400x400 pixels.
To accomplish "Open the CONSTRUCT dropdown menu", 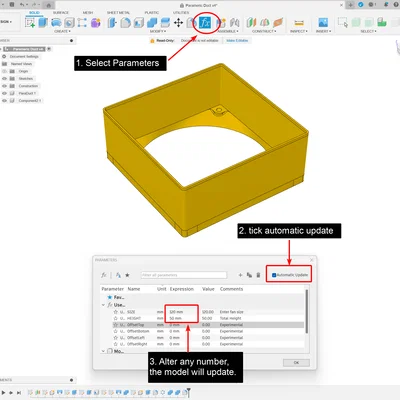I will [264, 31].
